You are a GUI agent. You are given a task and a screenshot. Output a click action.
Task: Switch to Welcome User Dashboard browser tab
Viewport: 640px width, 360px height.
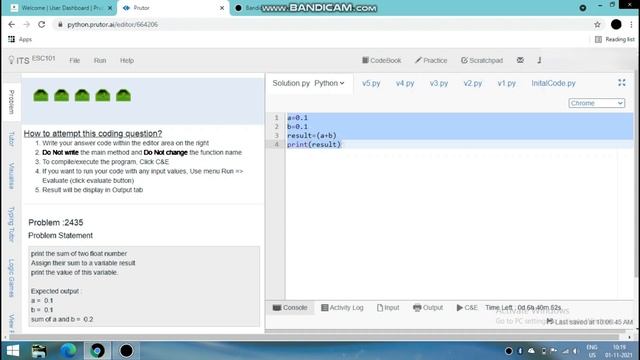coord(62,8)
